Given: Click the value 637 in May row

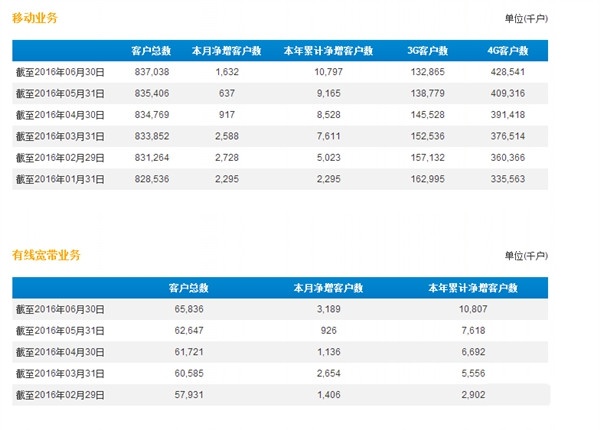Looking at the screenshot, I should (227, 93).
